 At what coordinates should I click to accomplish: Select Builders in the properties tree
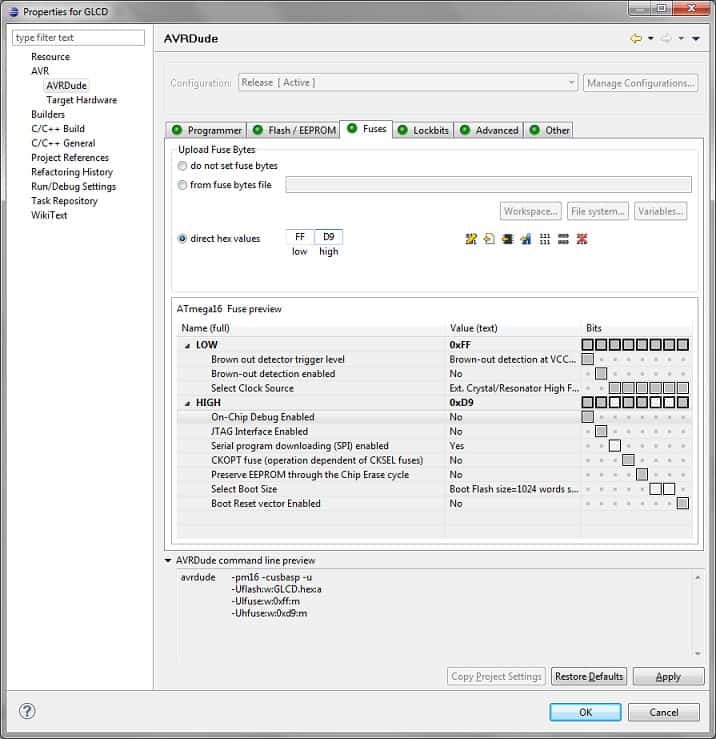click(x=48, y=115)
